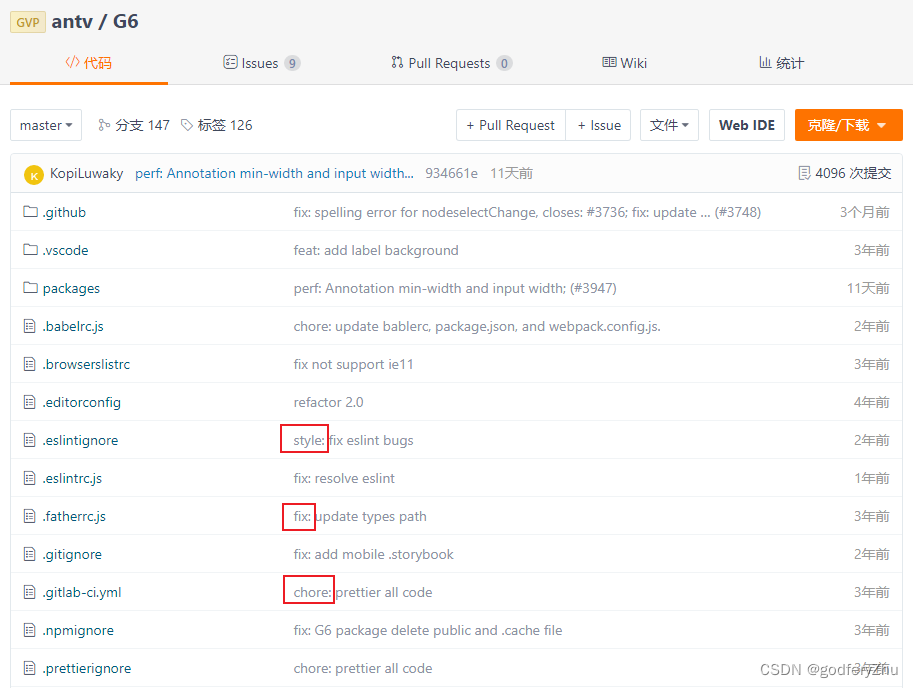Click the .vscode folder icon
The height and width of the screenshot is (688, 913).
coord(30,250)
